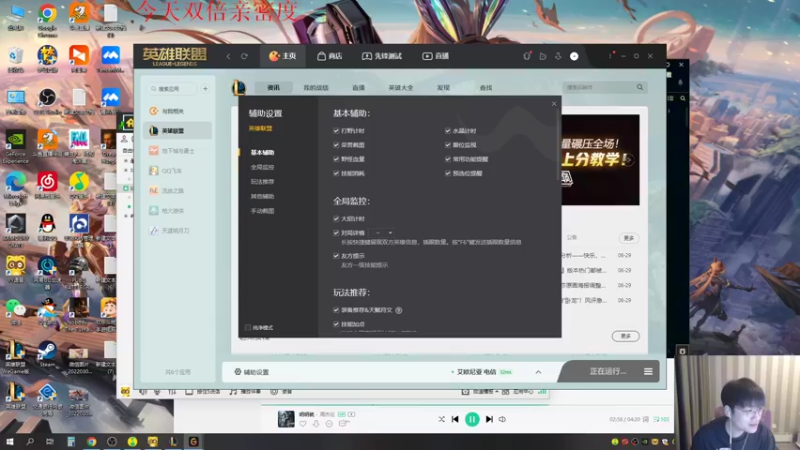This screenshot has width=800, height=450.
Task: Open the Microsoft Edge desktop icon
Action: pos(15,188)
